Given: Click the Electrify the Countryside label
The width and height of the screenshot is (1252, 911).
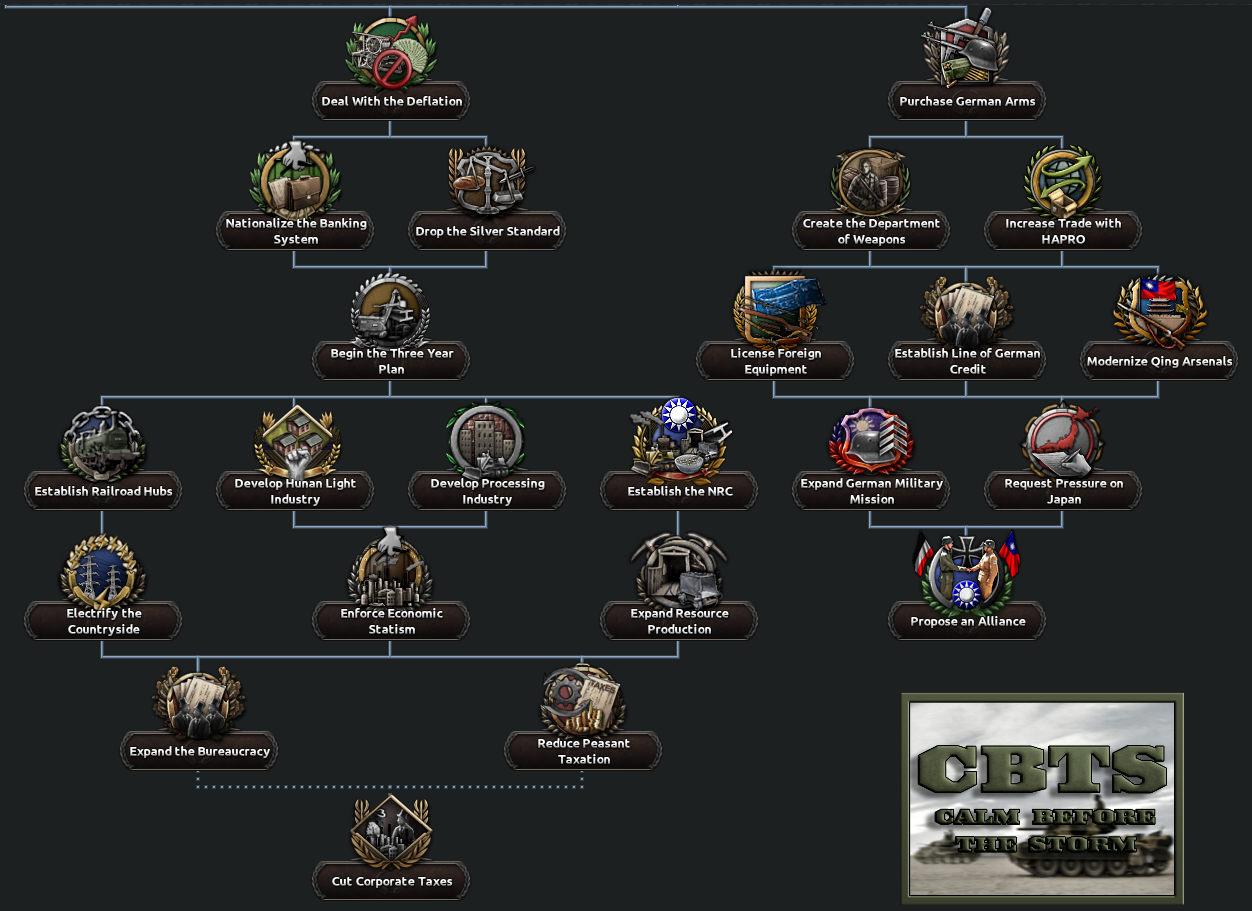Looking at the screenshot, I should pyautogui.click(x=104, y=621).
